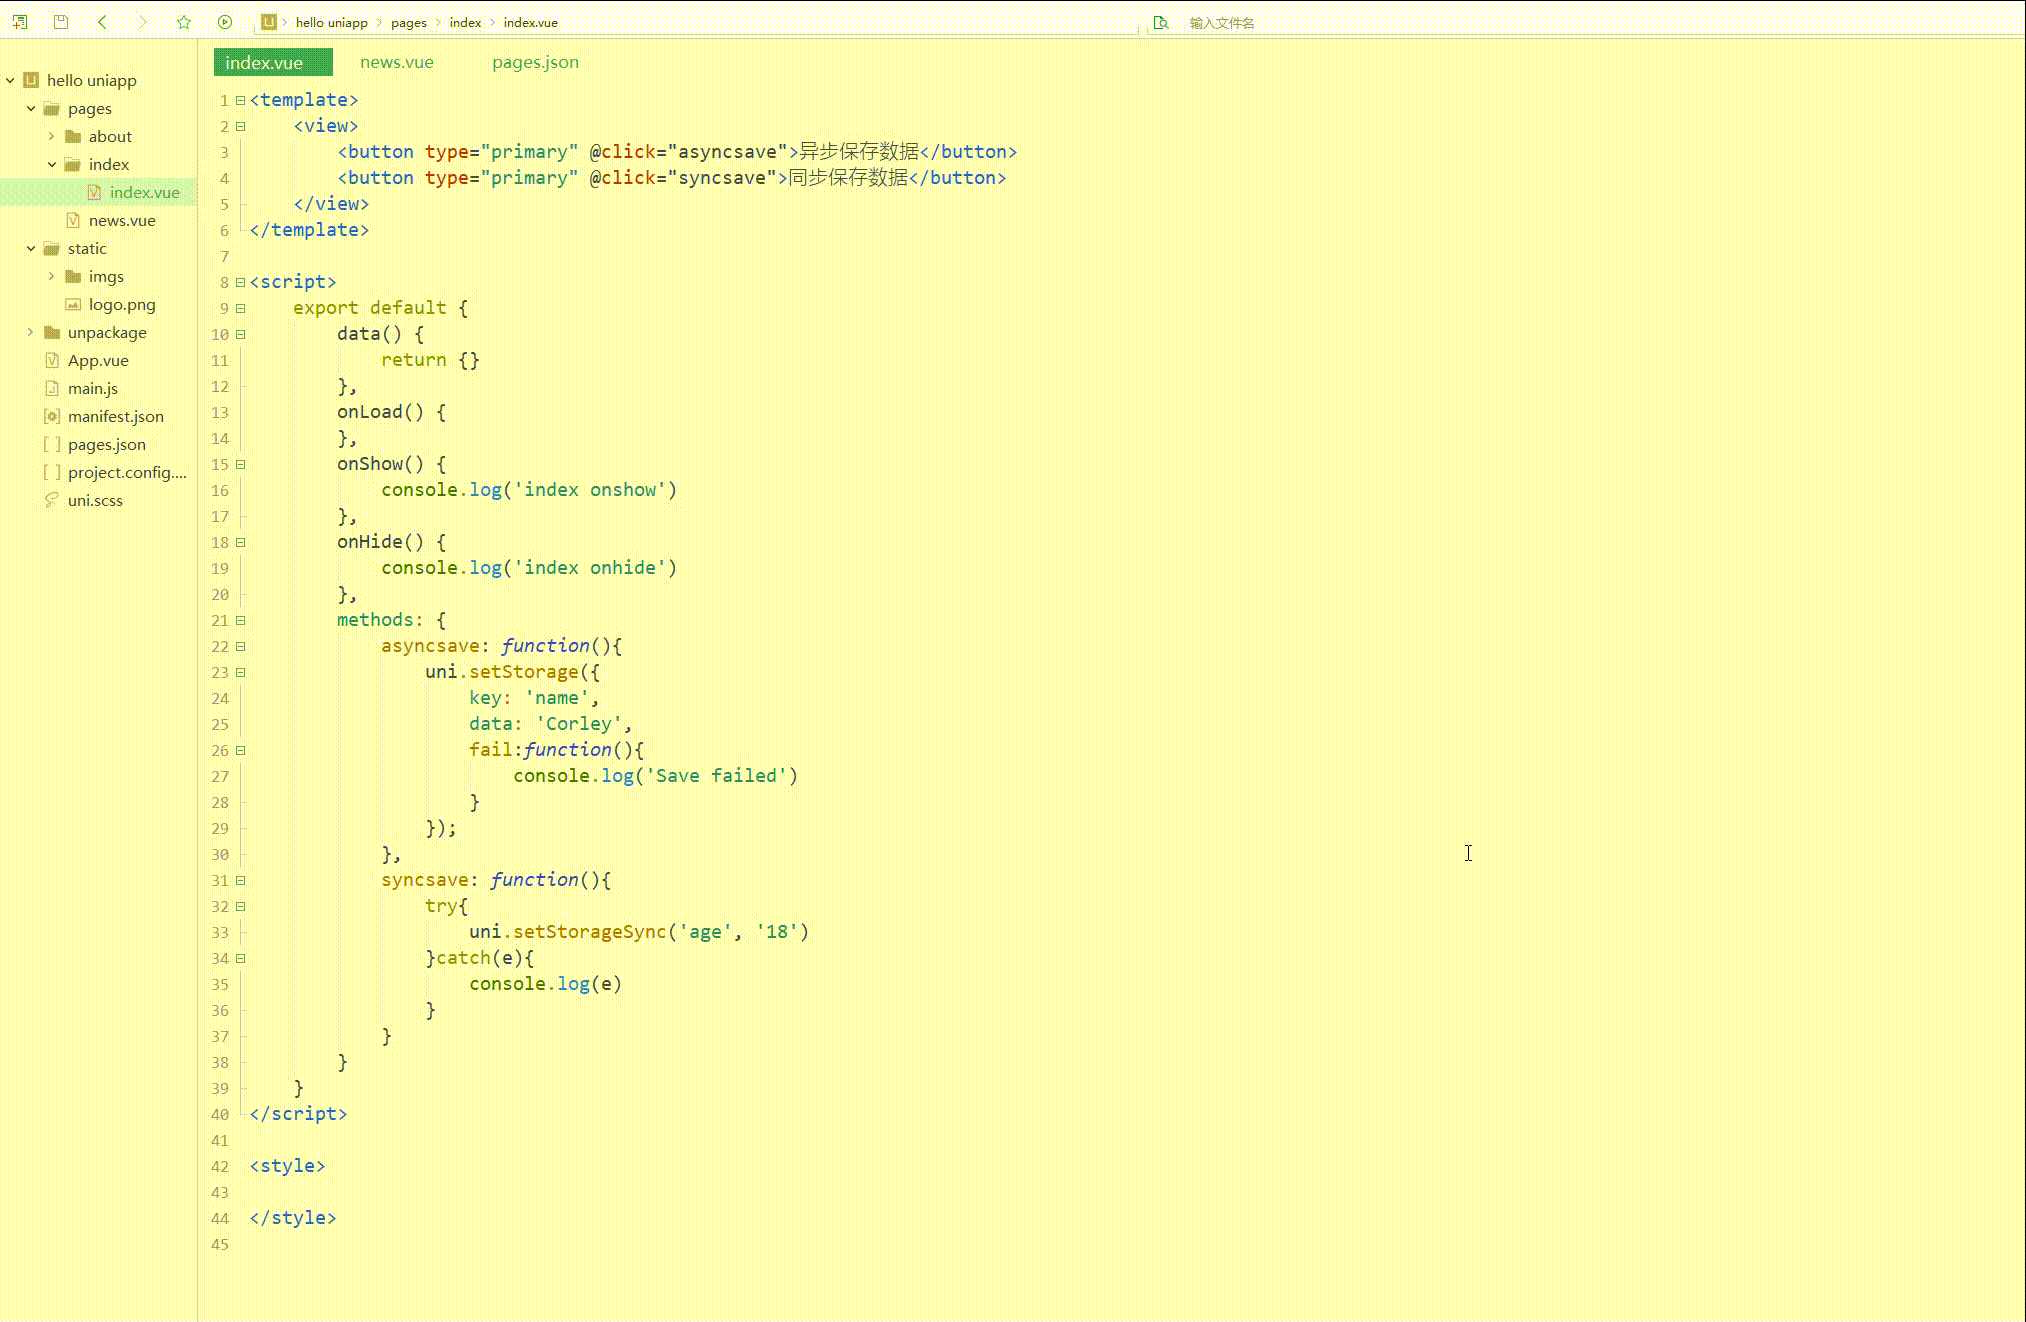Click 'hello uniapp' in the breadcrumb
This screenshot has height=1322, width=2026.
pos(332,22)
